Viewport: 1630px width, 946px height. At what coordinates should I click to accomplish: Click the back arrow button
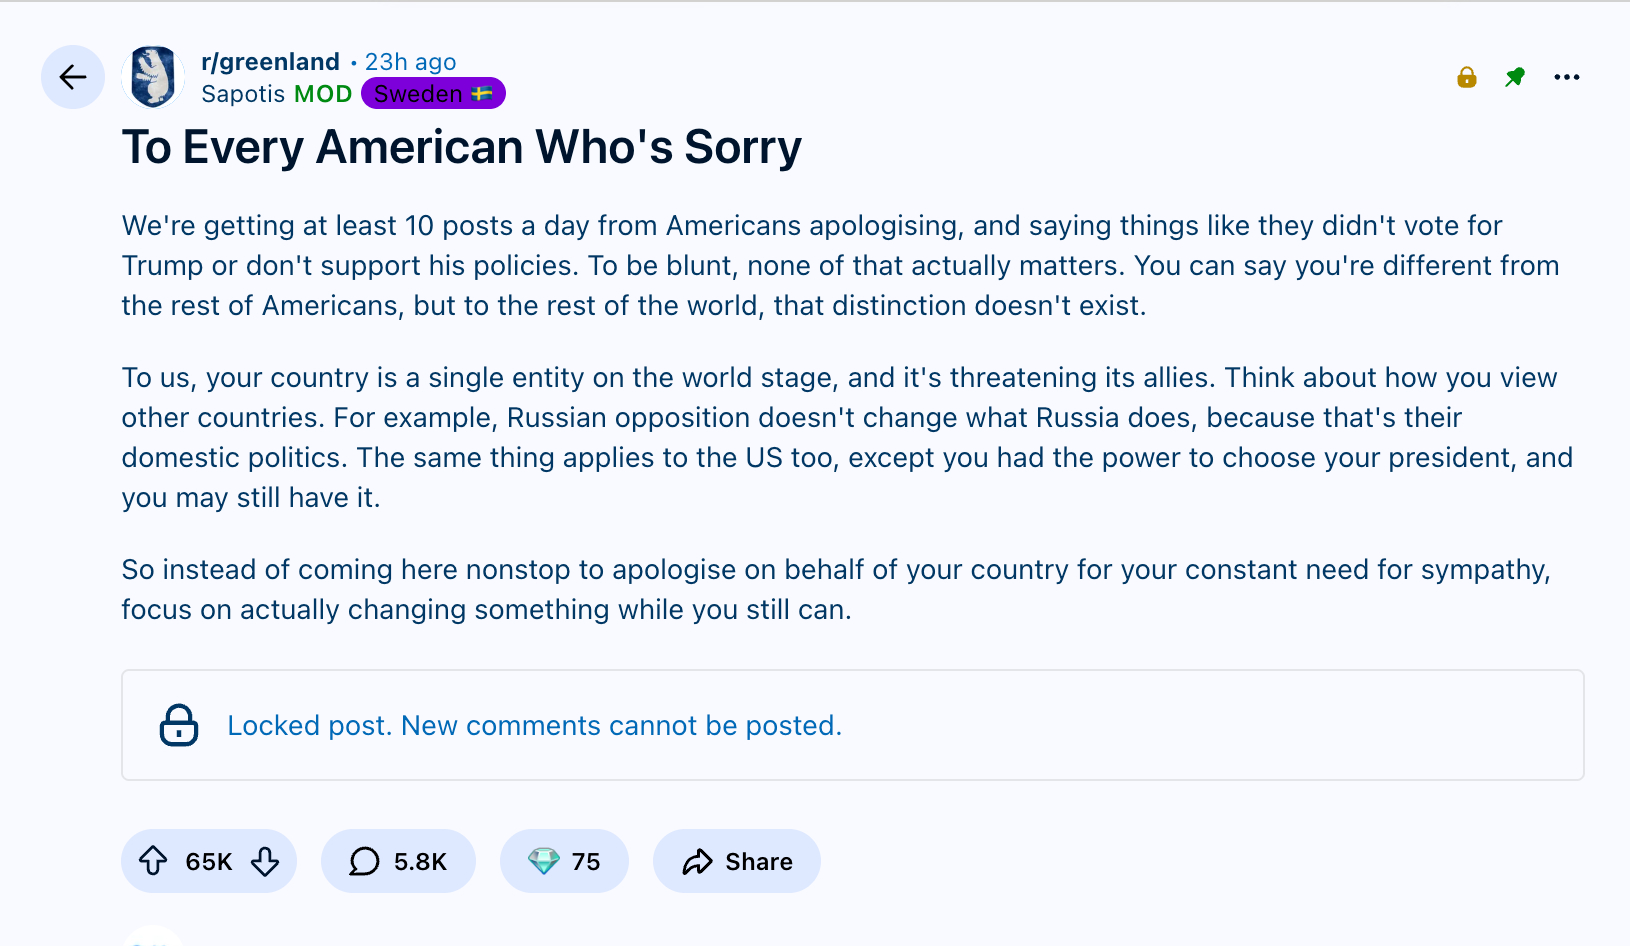(x=73, y=77)
